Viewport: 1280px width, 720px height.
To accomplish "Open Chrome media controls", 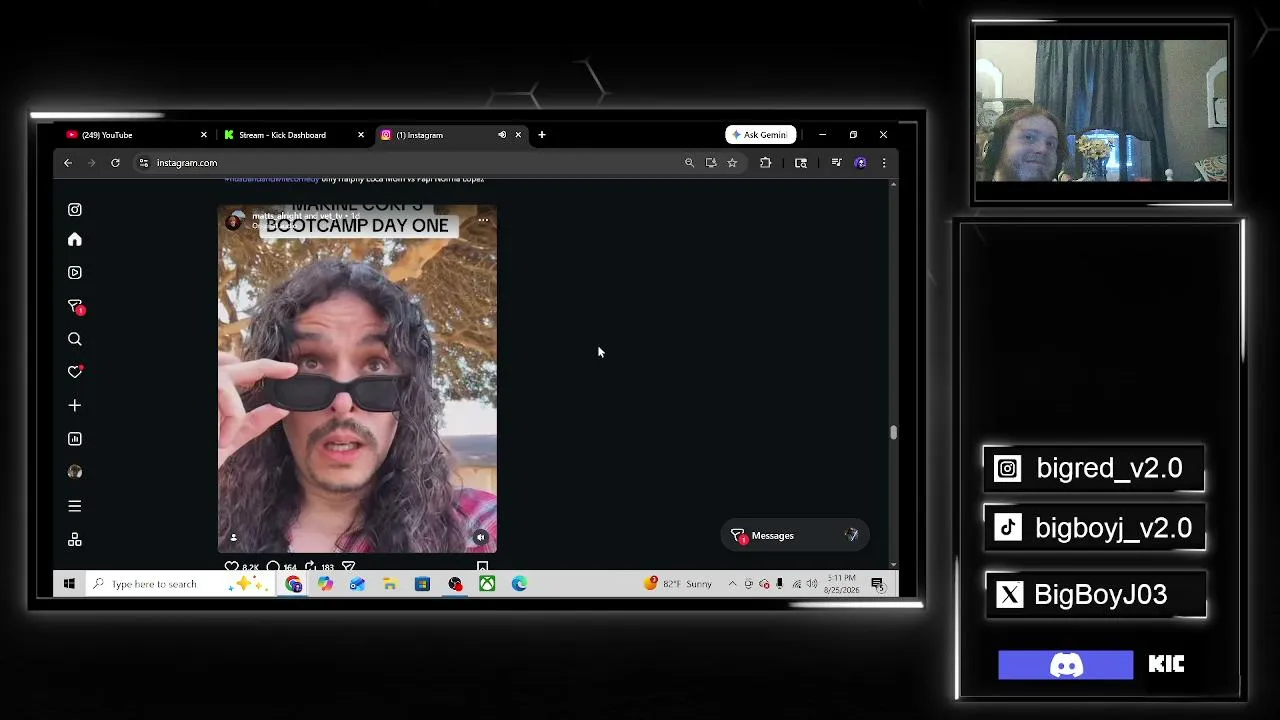I will point(836,163).
